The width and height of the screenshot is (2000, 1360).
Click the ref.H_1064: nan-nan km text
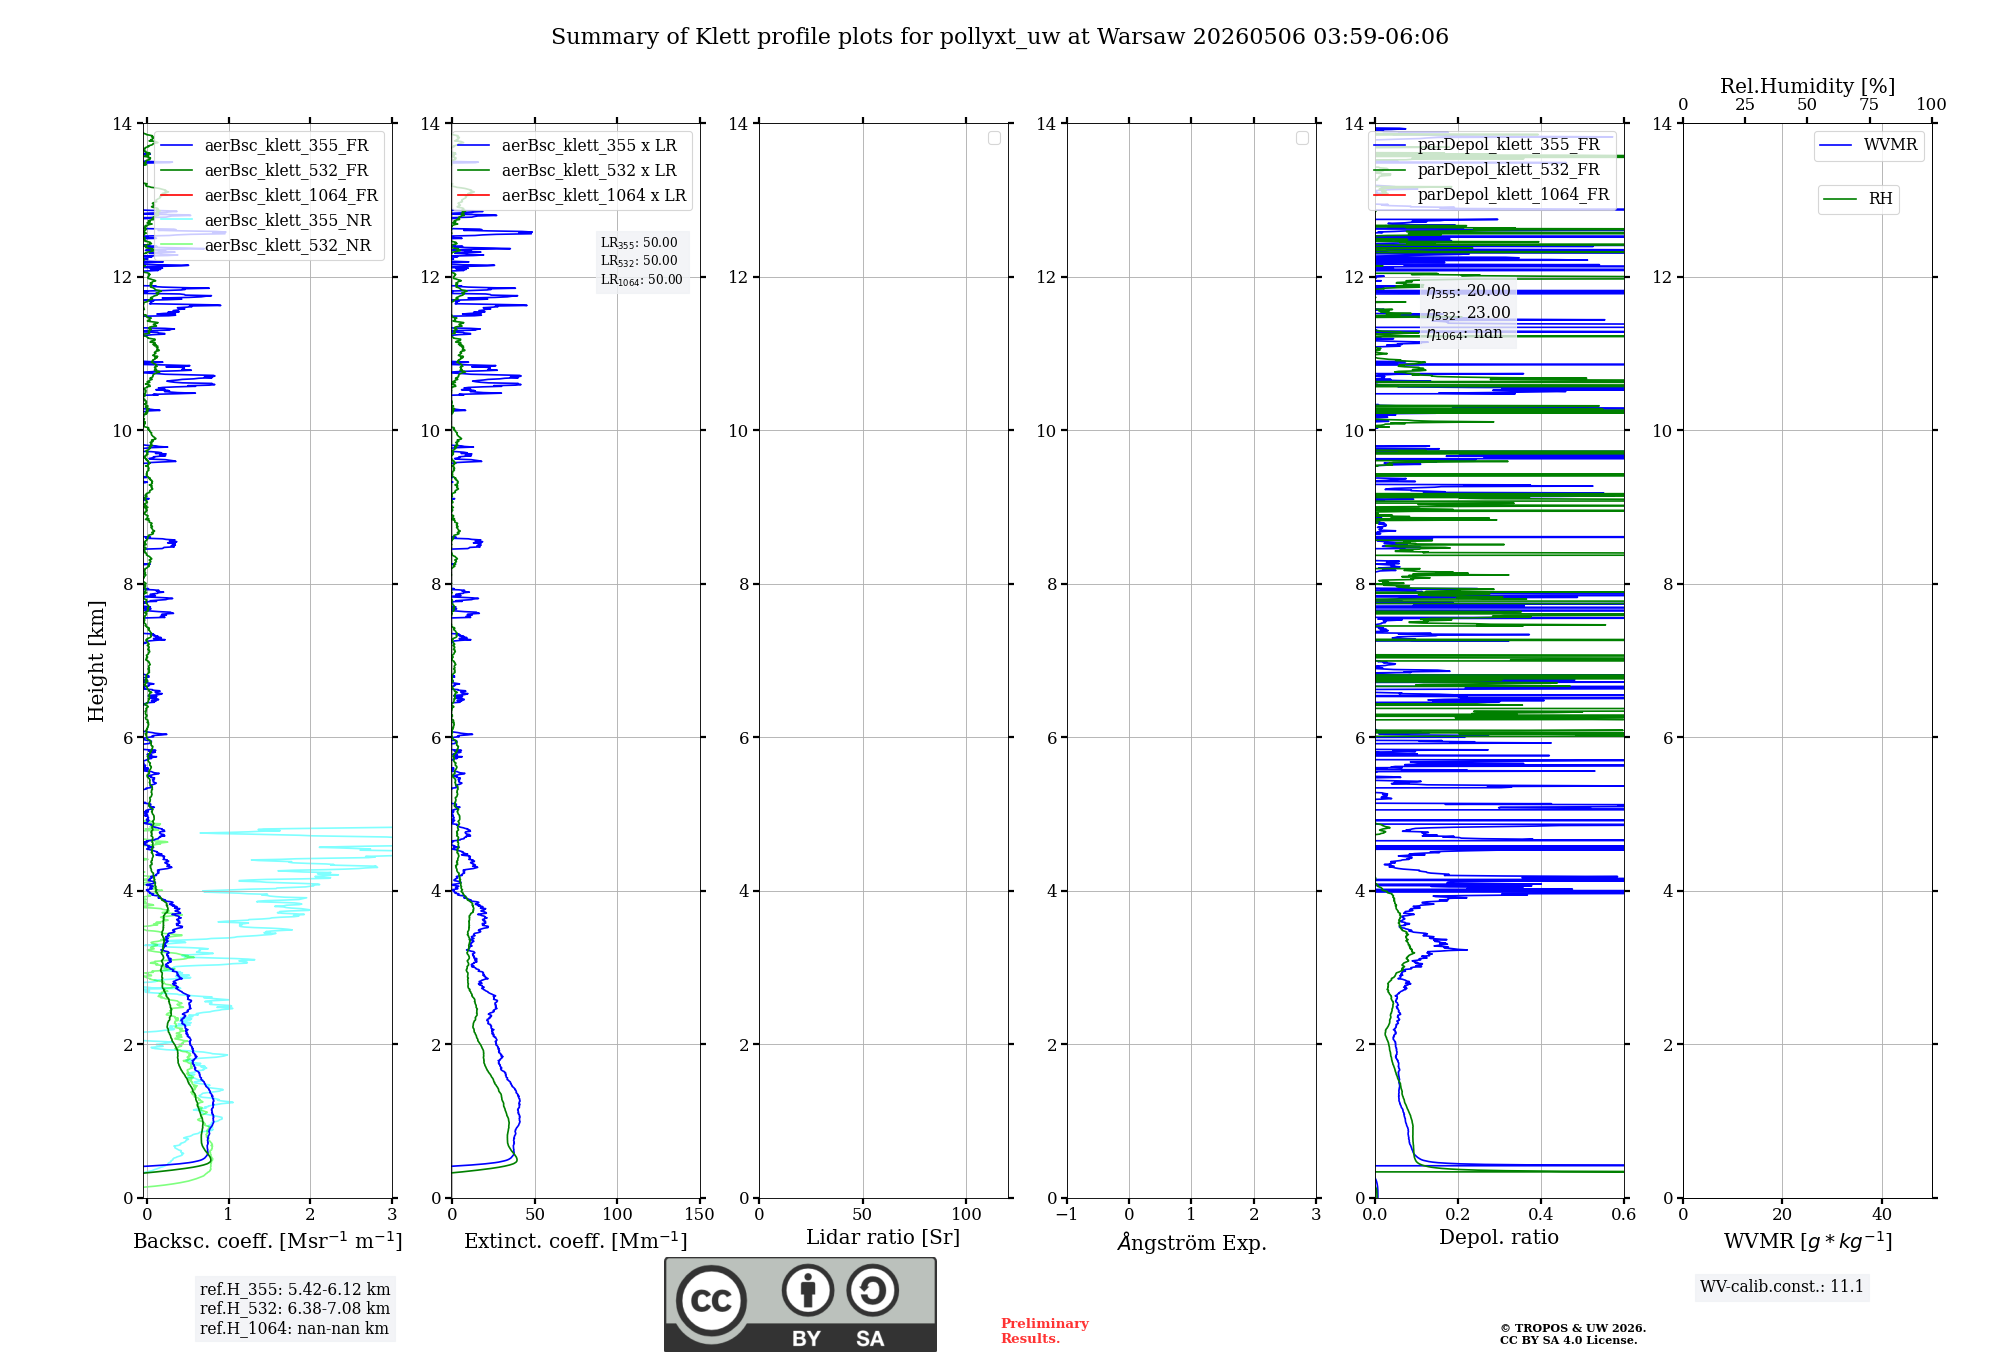click(x=294, y=1328)
